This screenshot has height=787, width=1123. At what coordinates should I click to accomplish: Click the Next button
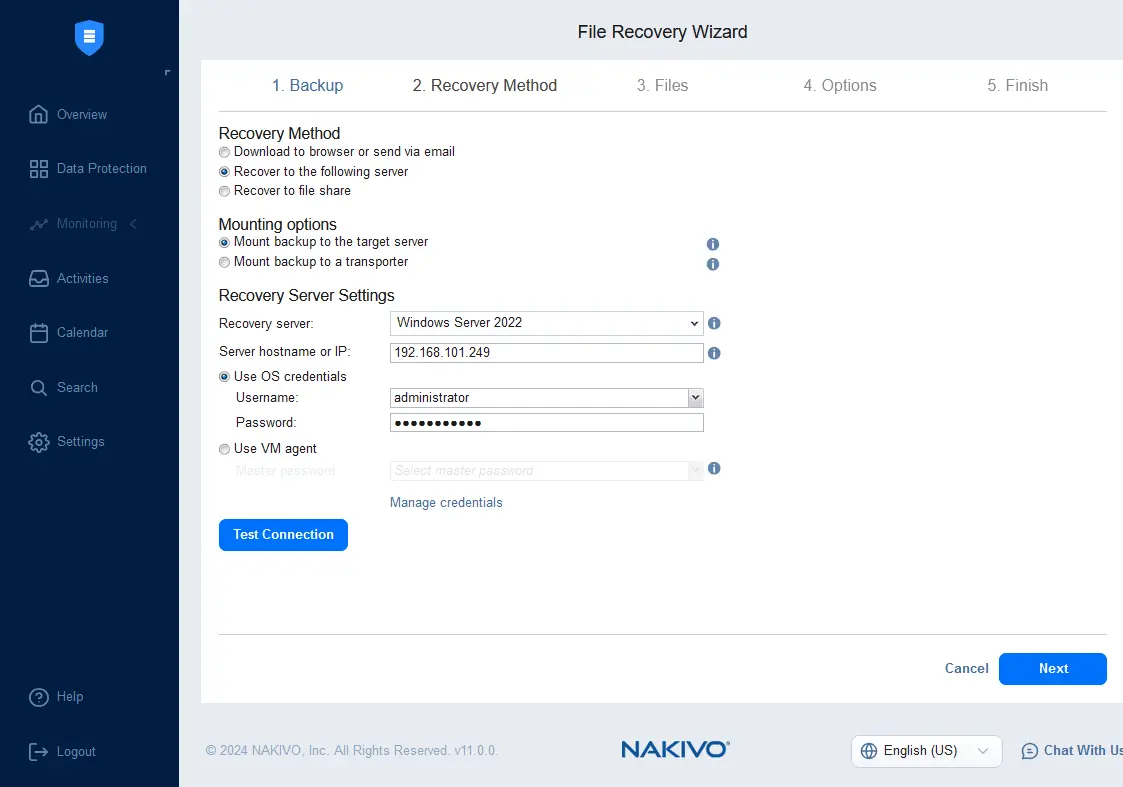pyautogui.click(x=1053, y=669)
